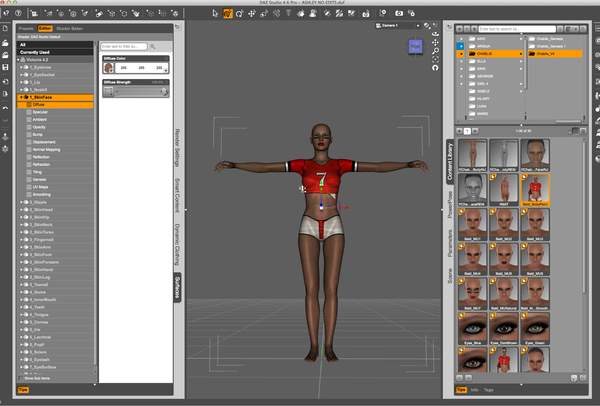This screenshot has height=406, width=600.
Task: Click the question mark Help icon
Action: point(18,13)
